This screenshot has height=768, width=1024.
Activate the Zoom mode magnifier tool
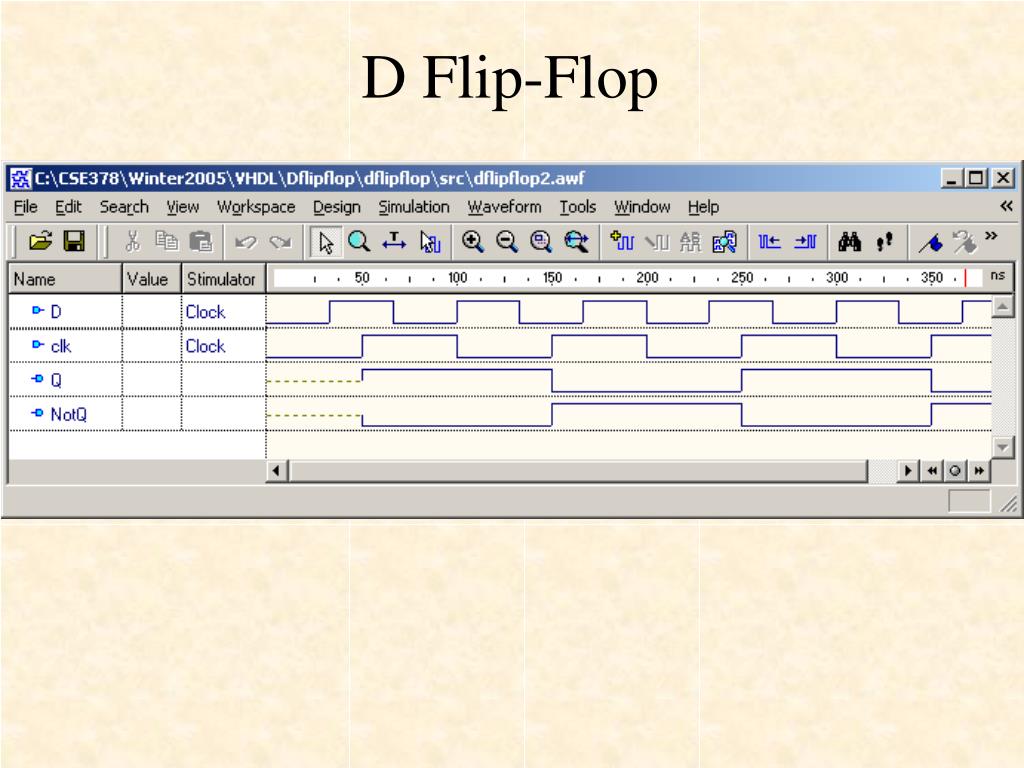(x=359, y=242)
